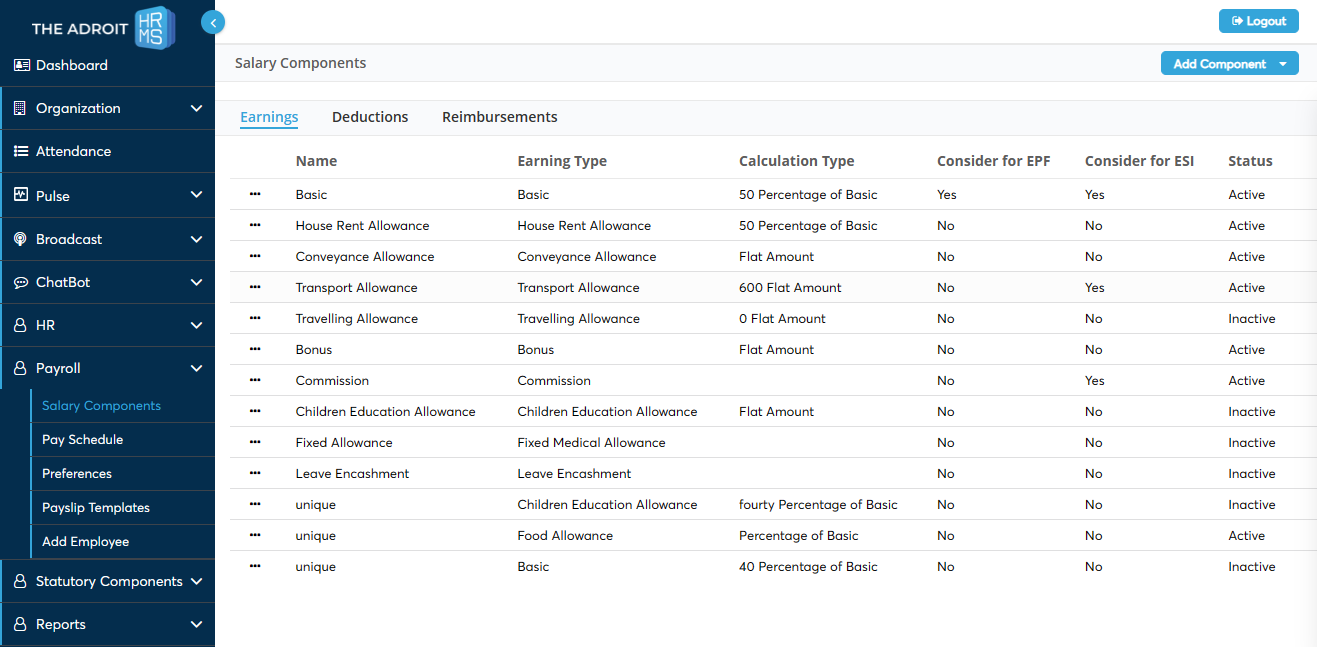Screen dimensions: 1317x647
Task: Click the Logout button
Action: pos(1259,21)
